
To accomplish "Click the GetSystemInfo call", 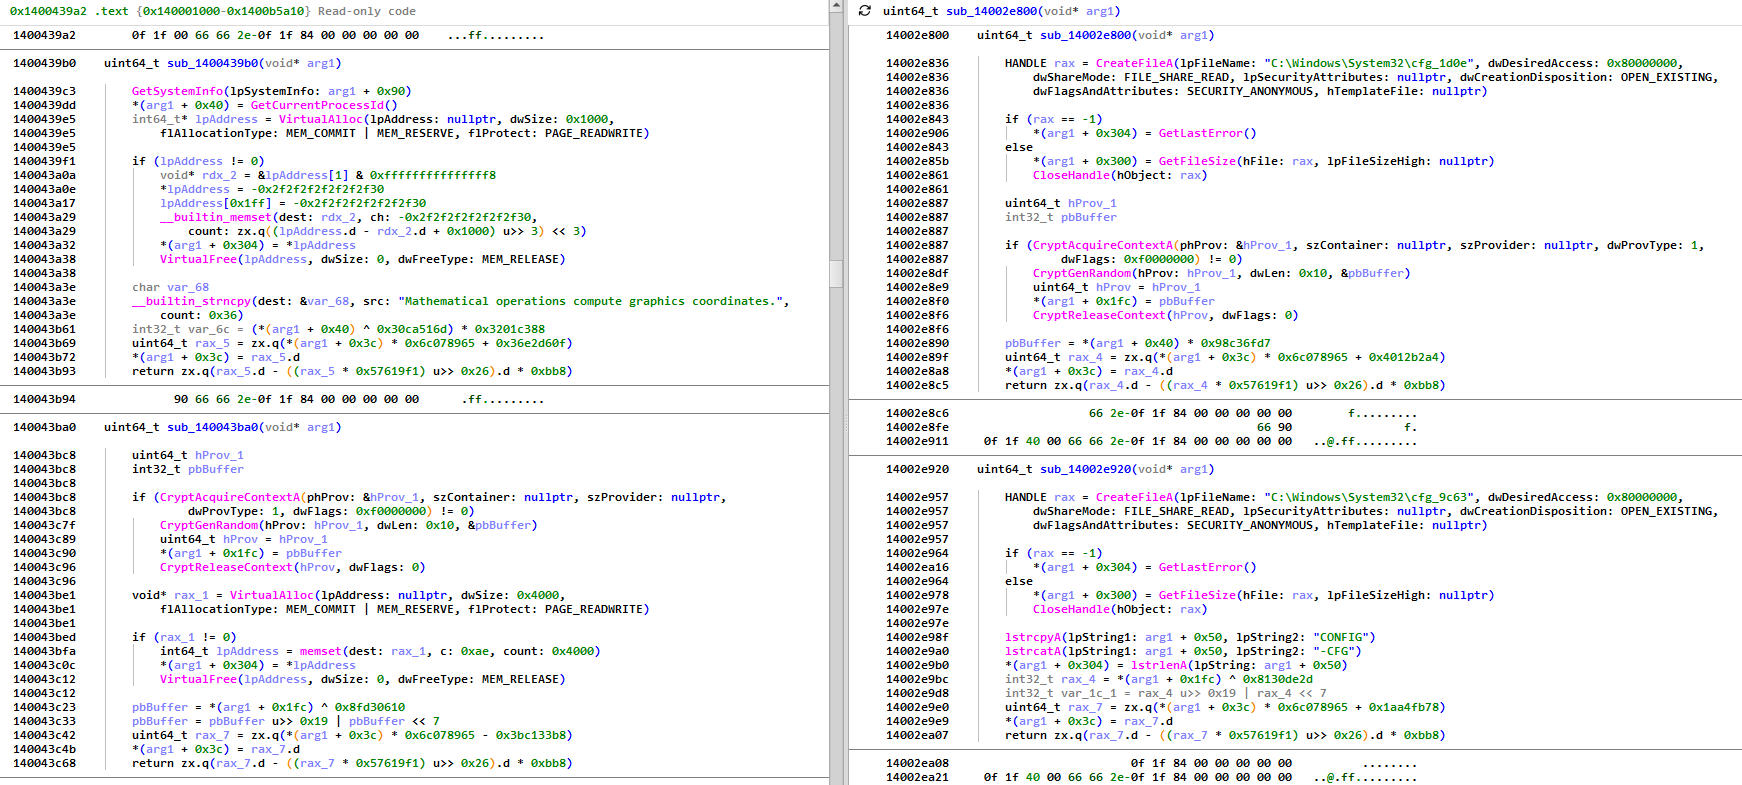I will pos(177,91).
